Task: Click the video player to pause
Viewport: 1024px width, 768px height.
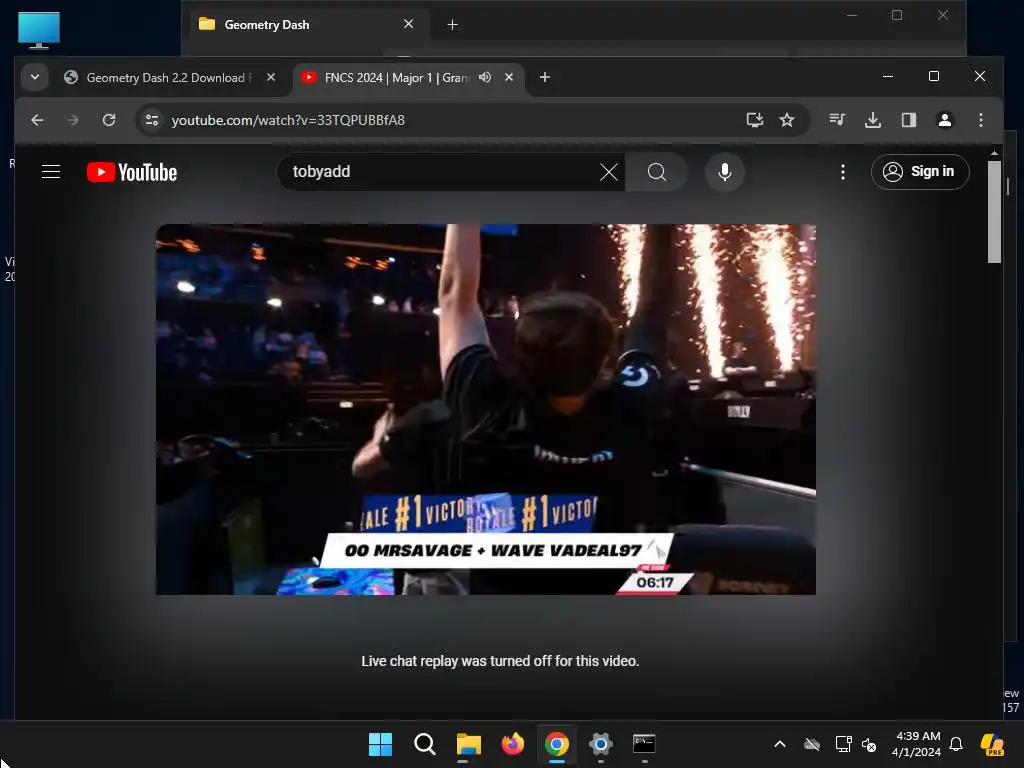Action: [x=485, y=409]
